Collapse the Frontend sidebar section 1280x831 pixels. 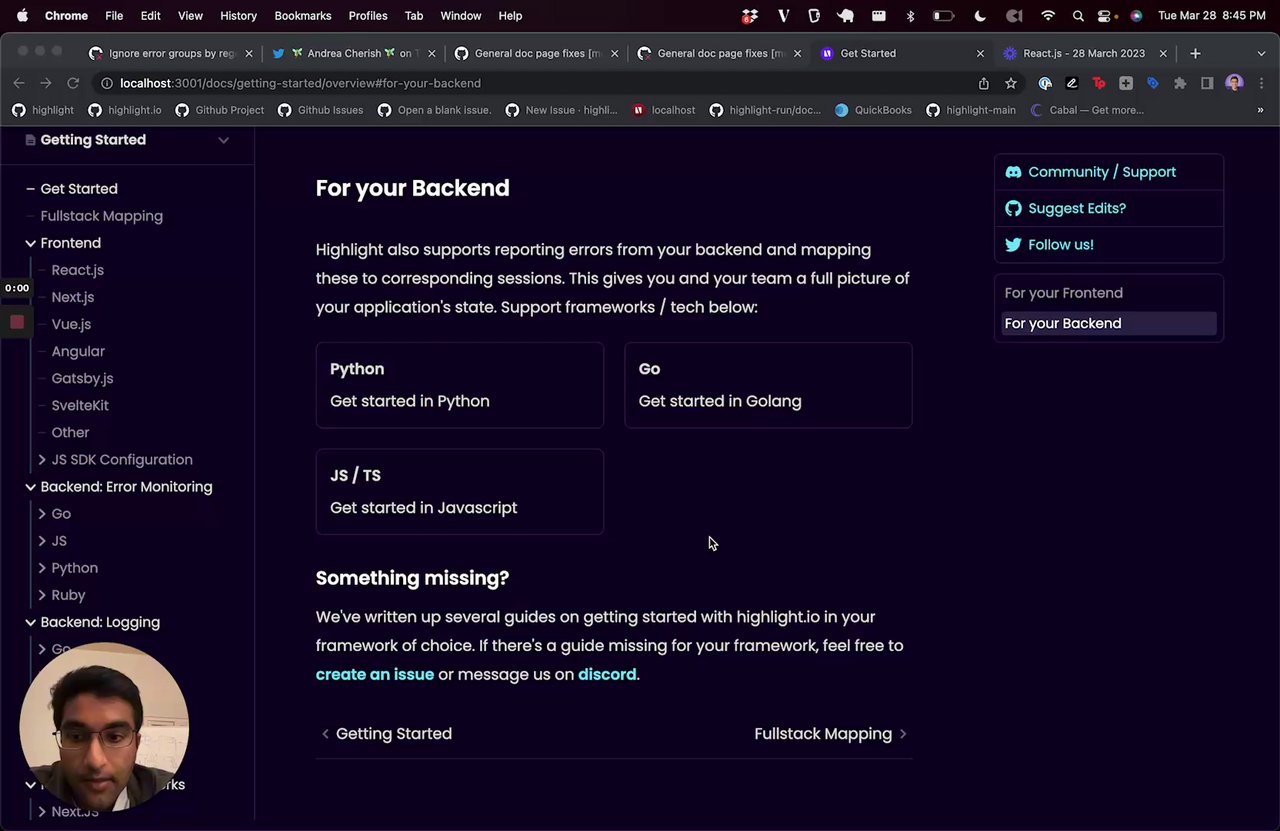(x=30, y=243)
